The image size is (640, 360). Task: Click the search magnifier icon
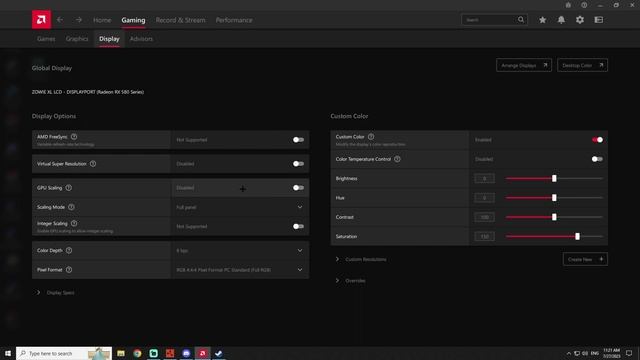[x=521, y=20]
